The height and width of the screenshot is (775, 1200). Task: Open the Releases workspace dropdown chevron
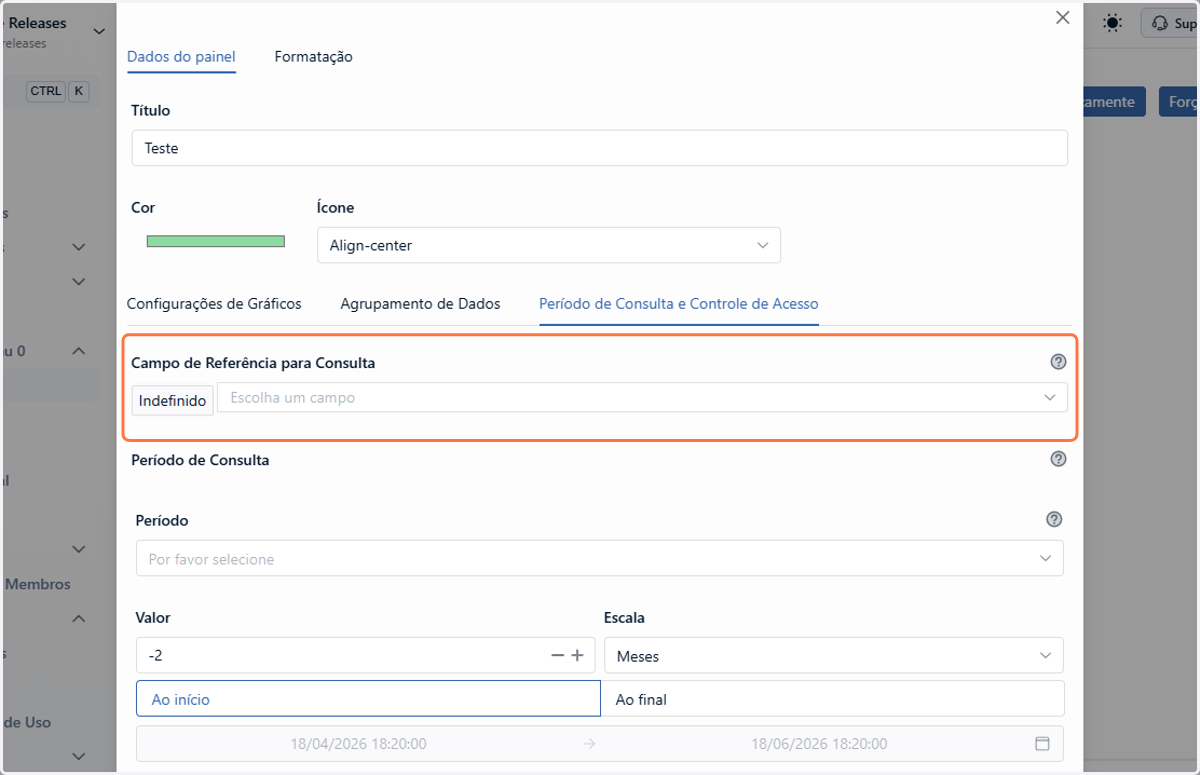99,31
